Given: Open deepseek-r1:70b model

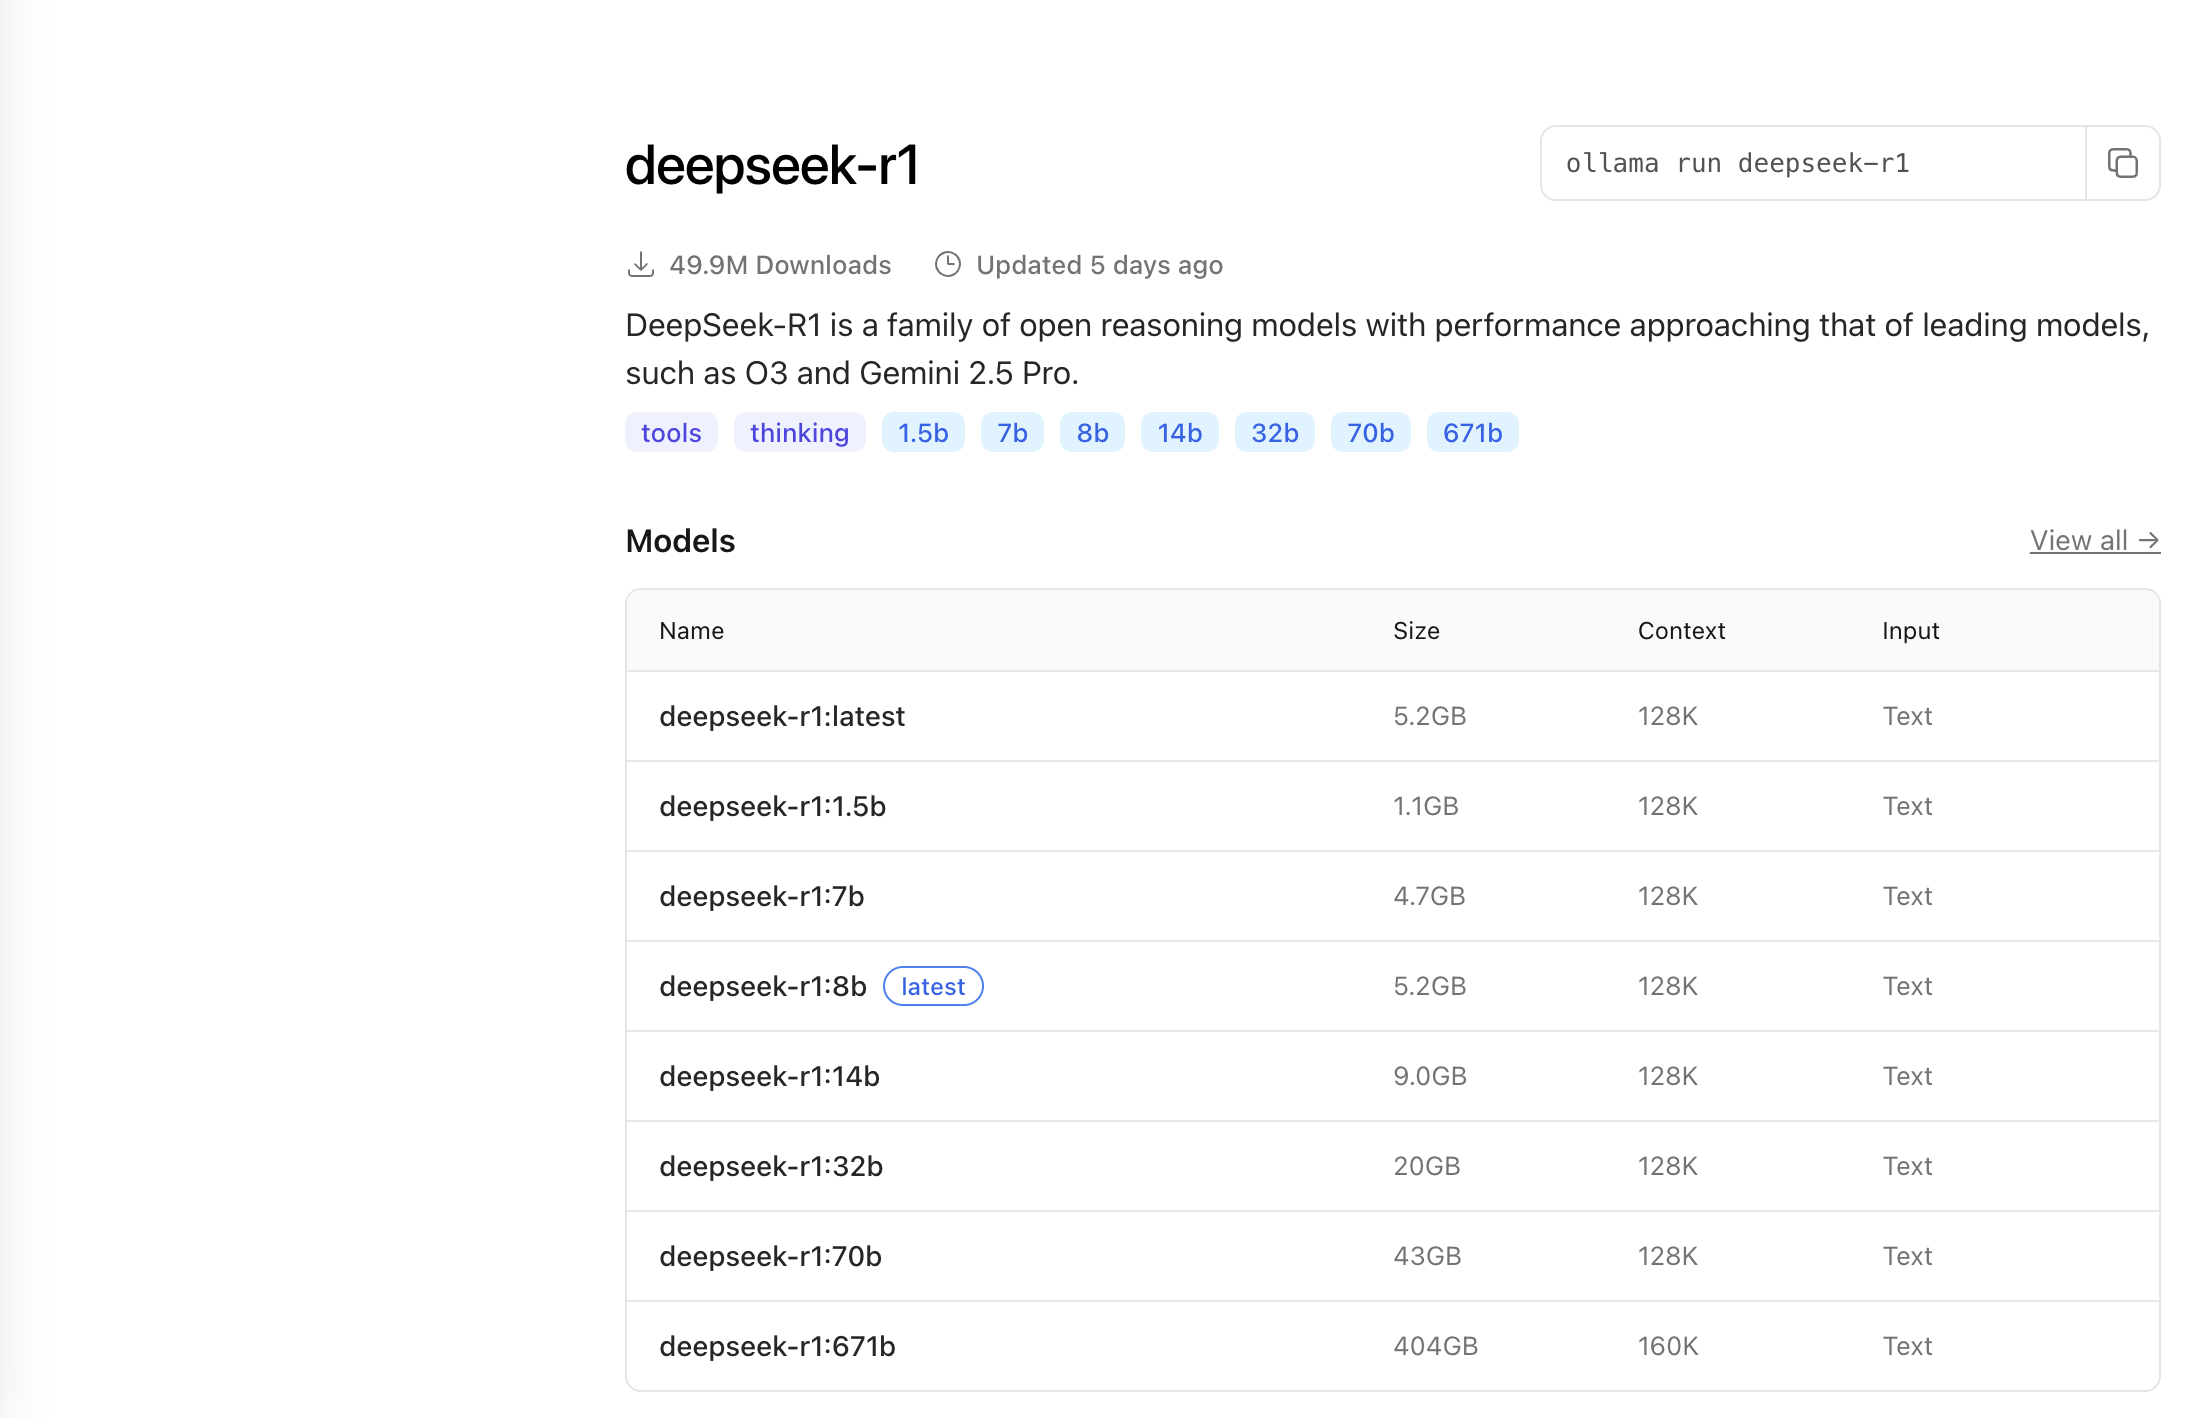Looking at the screenshot, I should [770, 1256].
